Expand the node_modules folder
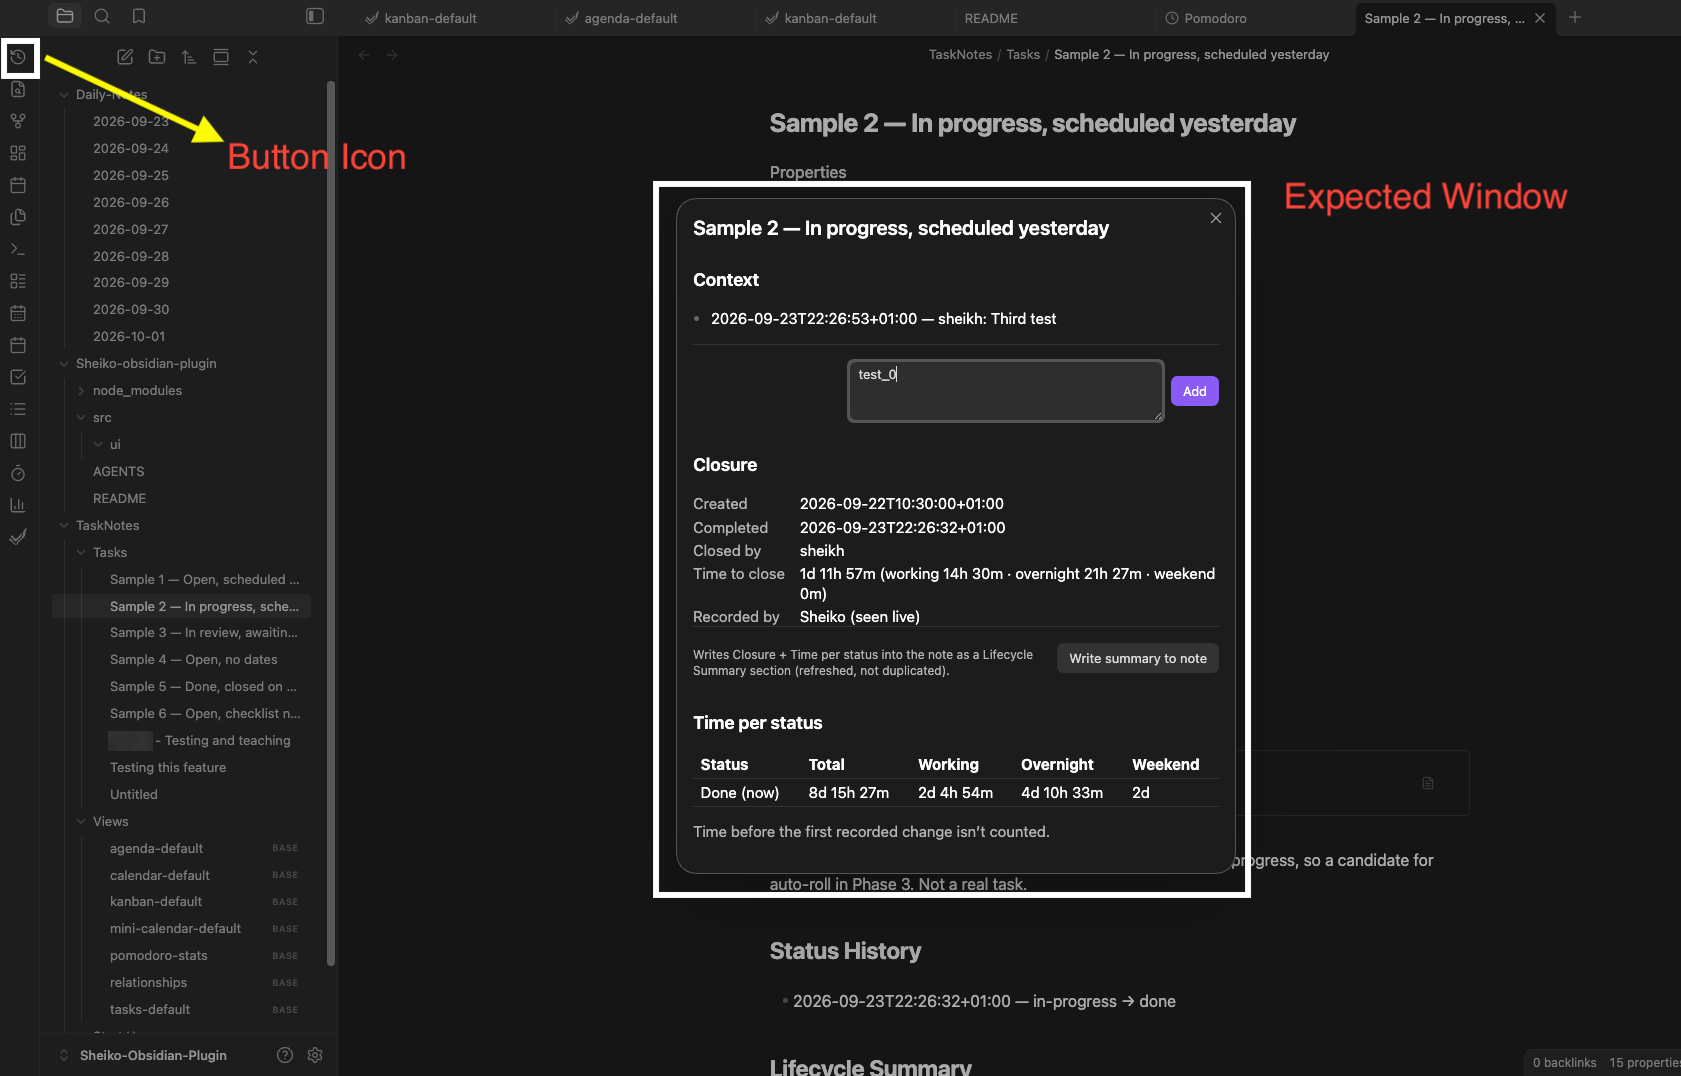Viewport: 1681px width, 1076px height. (81, 390)
